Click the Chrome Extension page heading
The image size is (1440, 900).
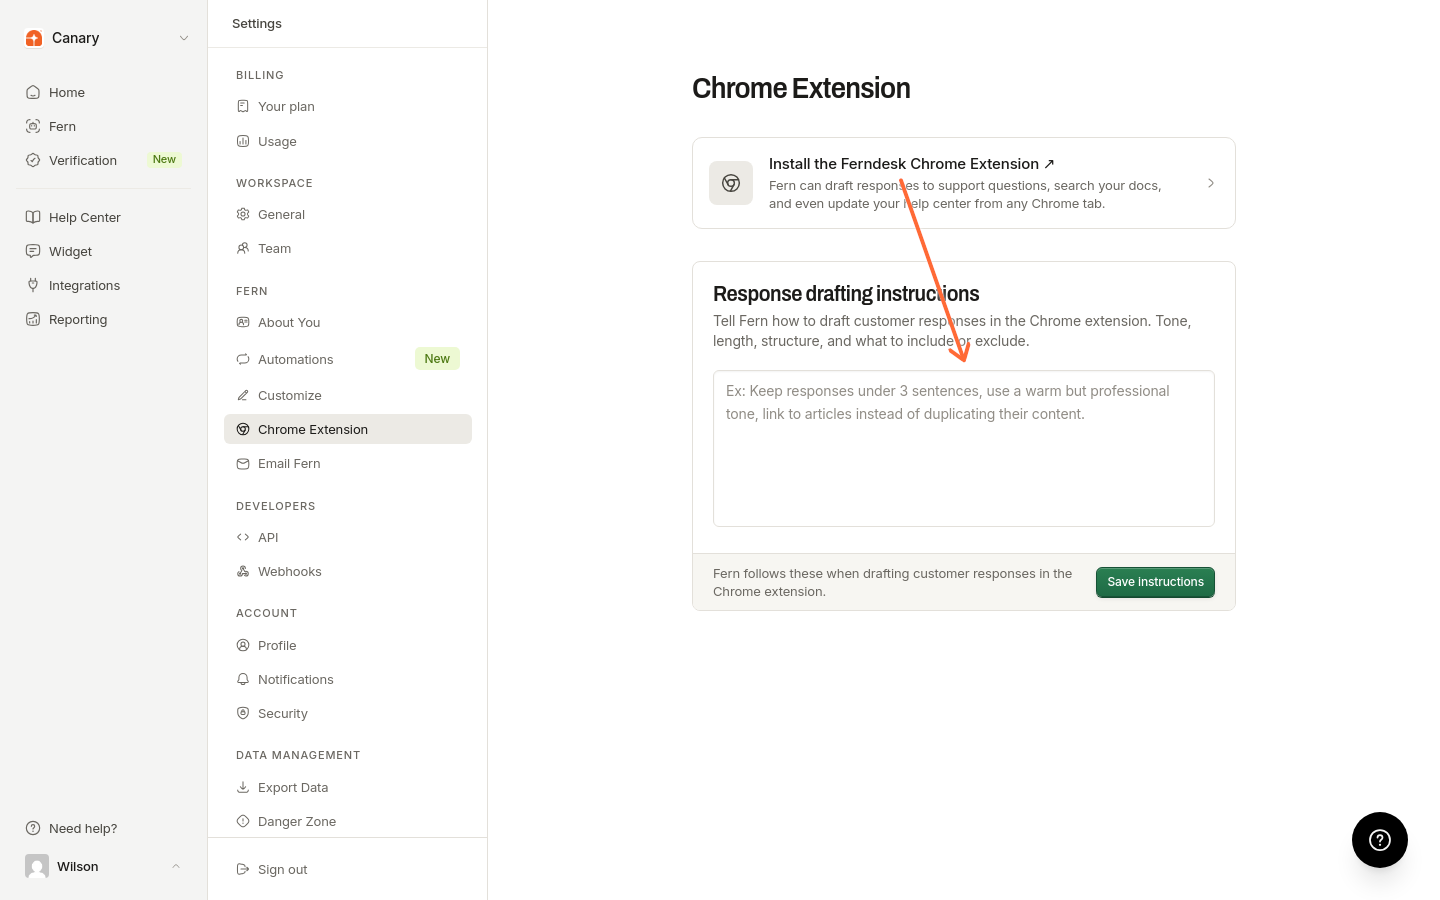tap(801, 88)
